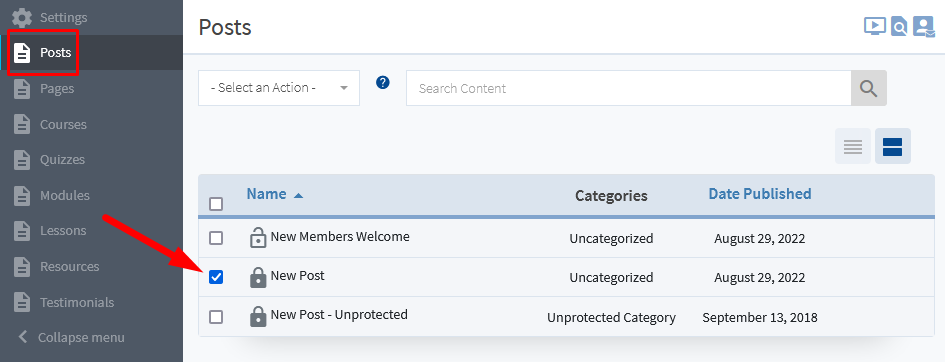
Task: Click the lock icon beside New Post - Unprotected
Action: (x=258, y=316)
